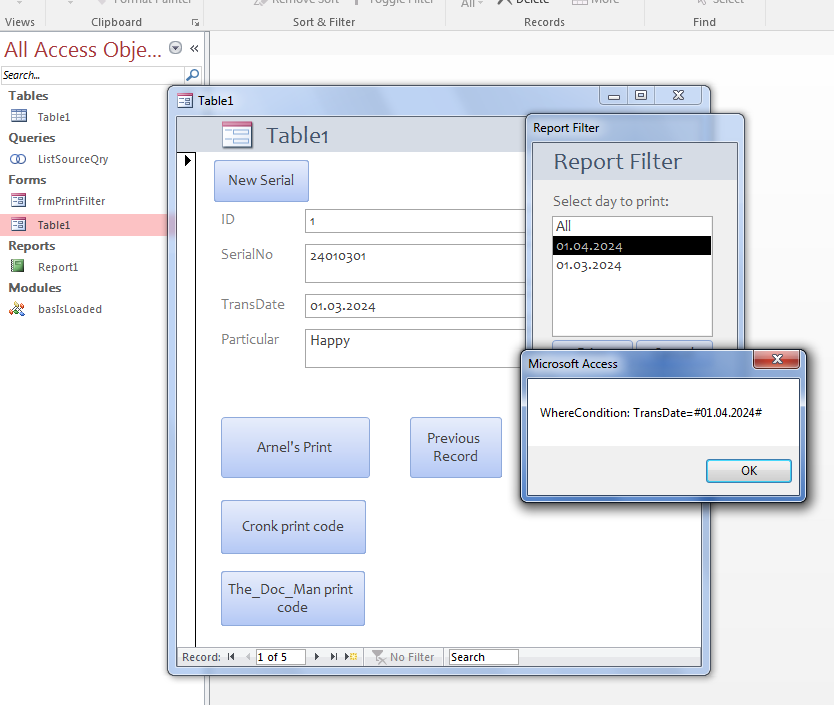The width and height of the screenshot is (834, 705).
Task: Collapse the Queries group header
Action: [32, 138]
